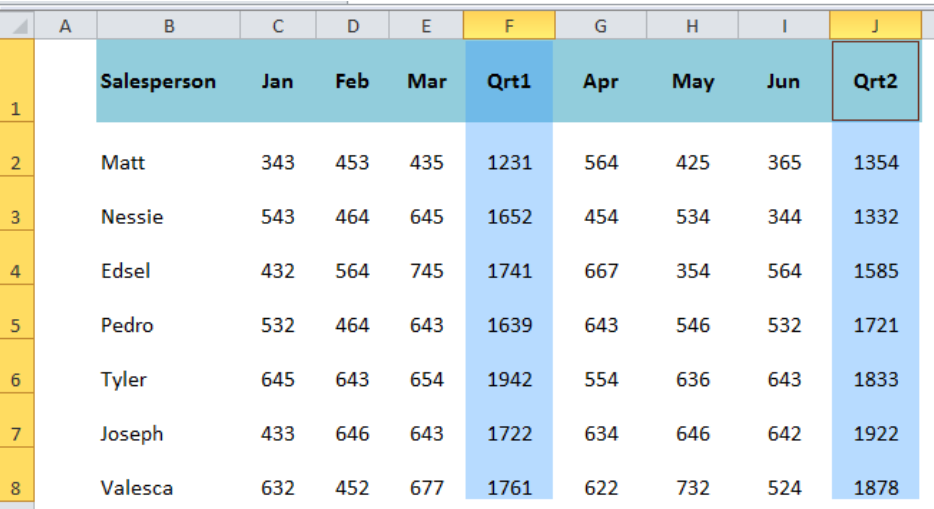Image resolution: width=934 pixels, height=509 pixels.
Task: Select column I header
Action: point(784,26)
